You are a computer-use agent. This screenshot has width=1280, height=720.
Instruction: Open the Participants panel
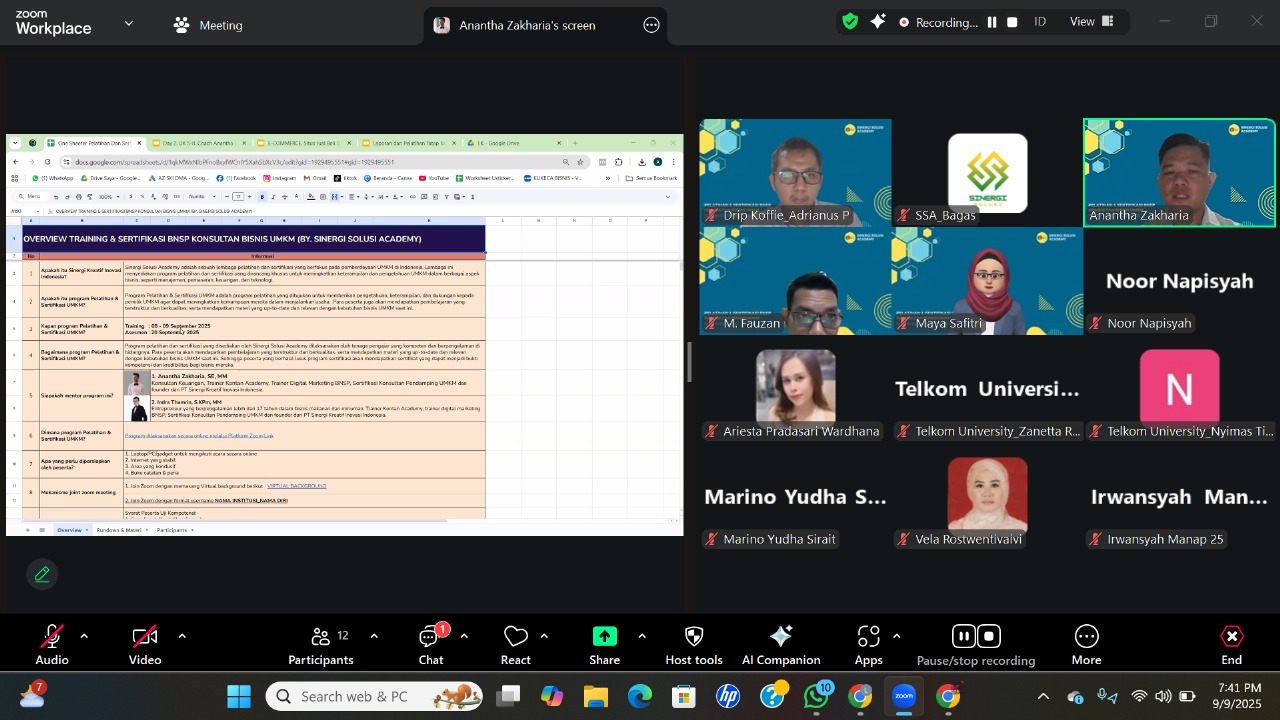pos(320,645)
